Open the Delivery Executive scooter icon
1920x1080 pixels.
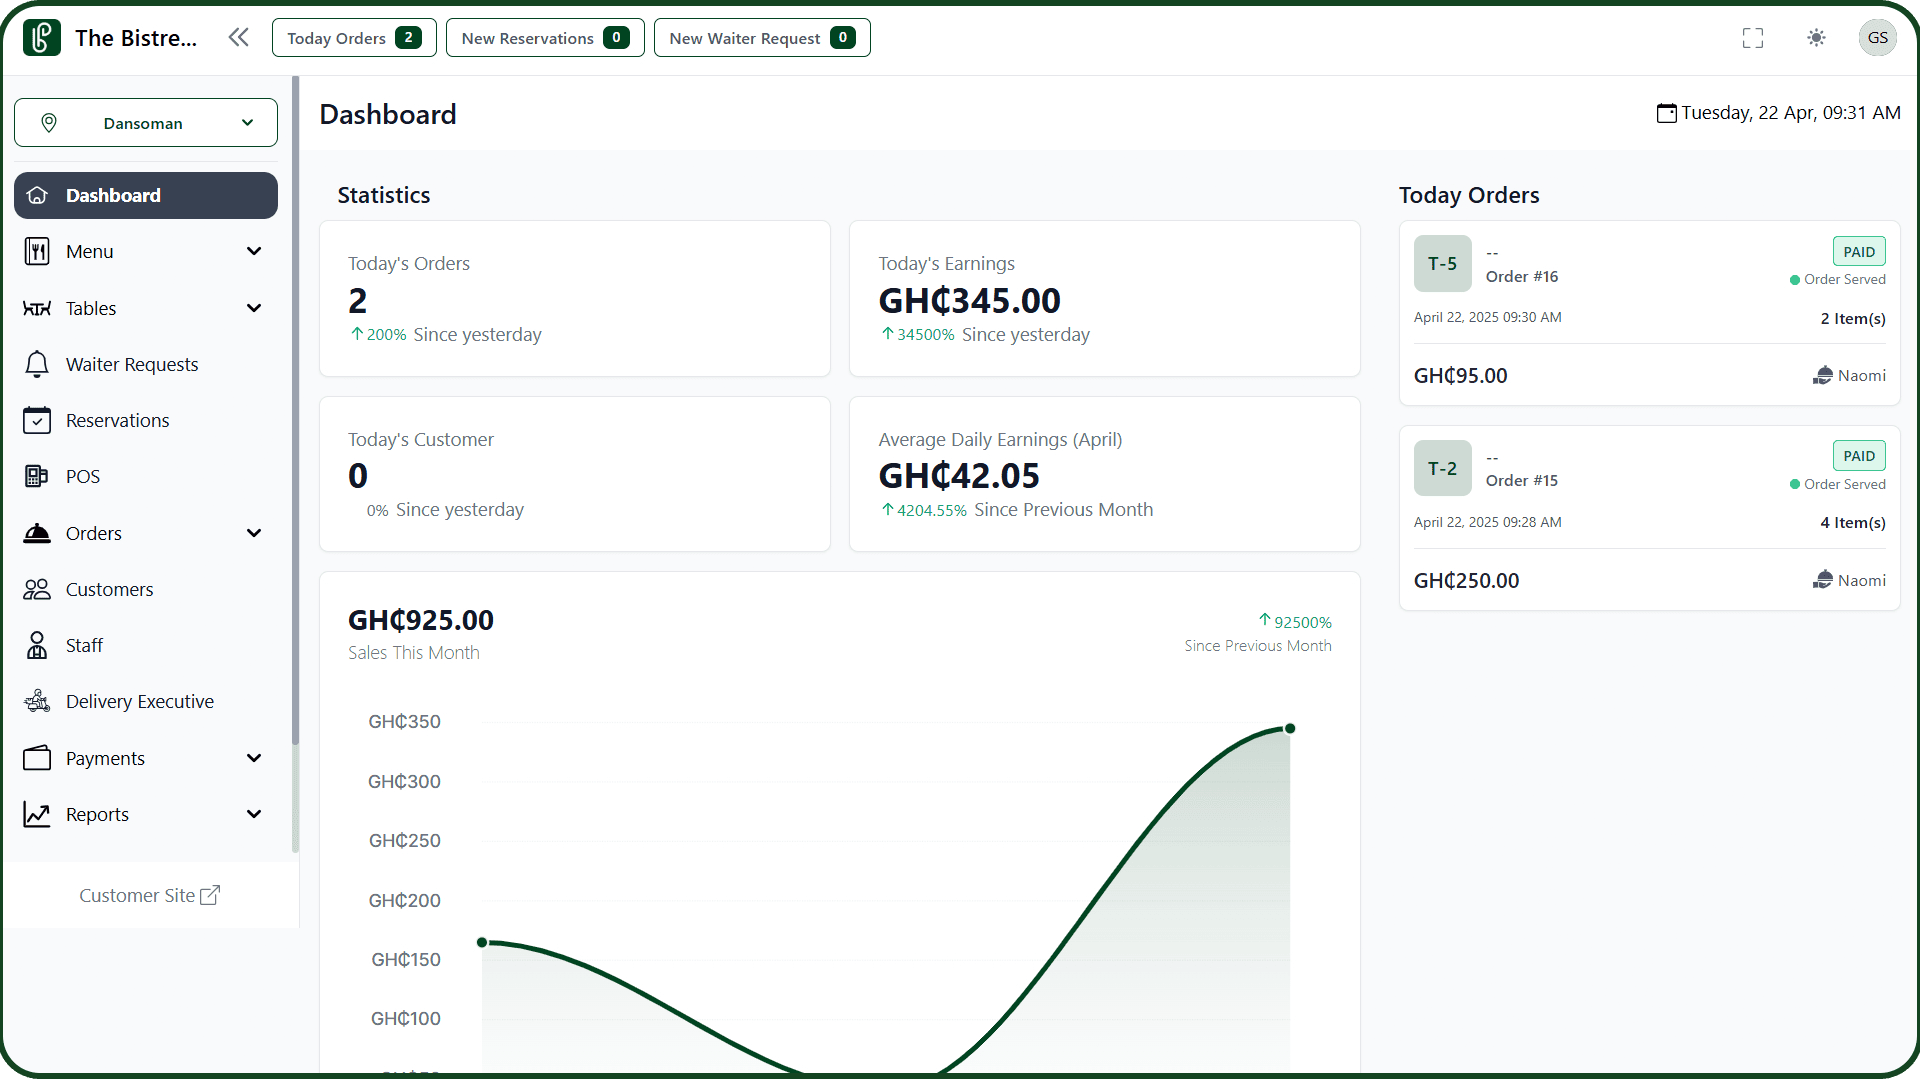[37, 701]
